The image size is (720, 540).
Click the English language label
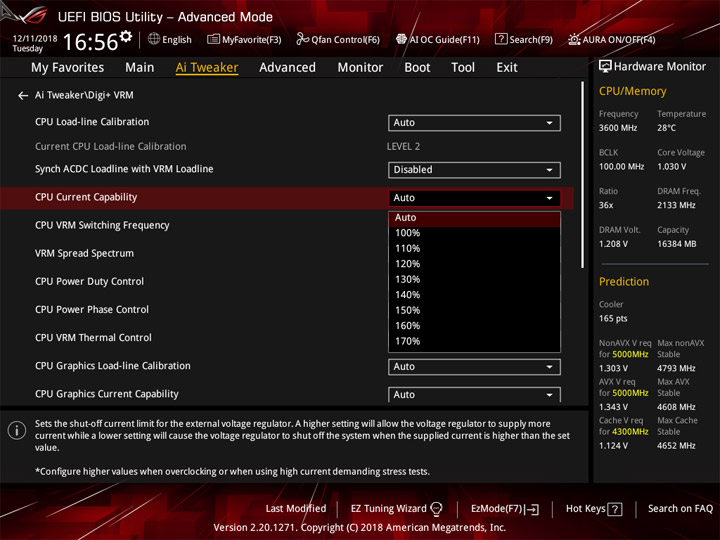pos(177,39)
